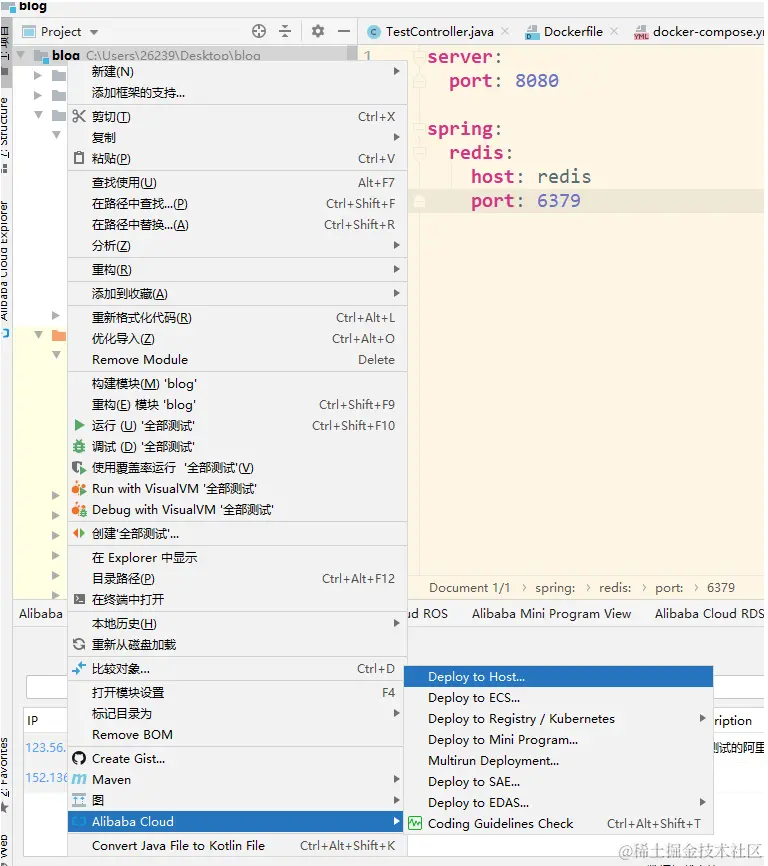Image resolution: width=768 pixels, height=866 pixels.
Task: Expand the 添加到收藏(A) submenu arrow
Action: 396,293
